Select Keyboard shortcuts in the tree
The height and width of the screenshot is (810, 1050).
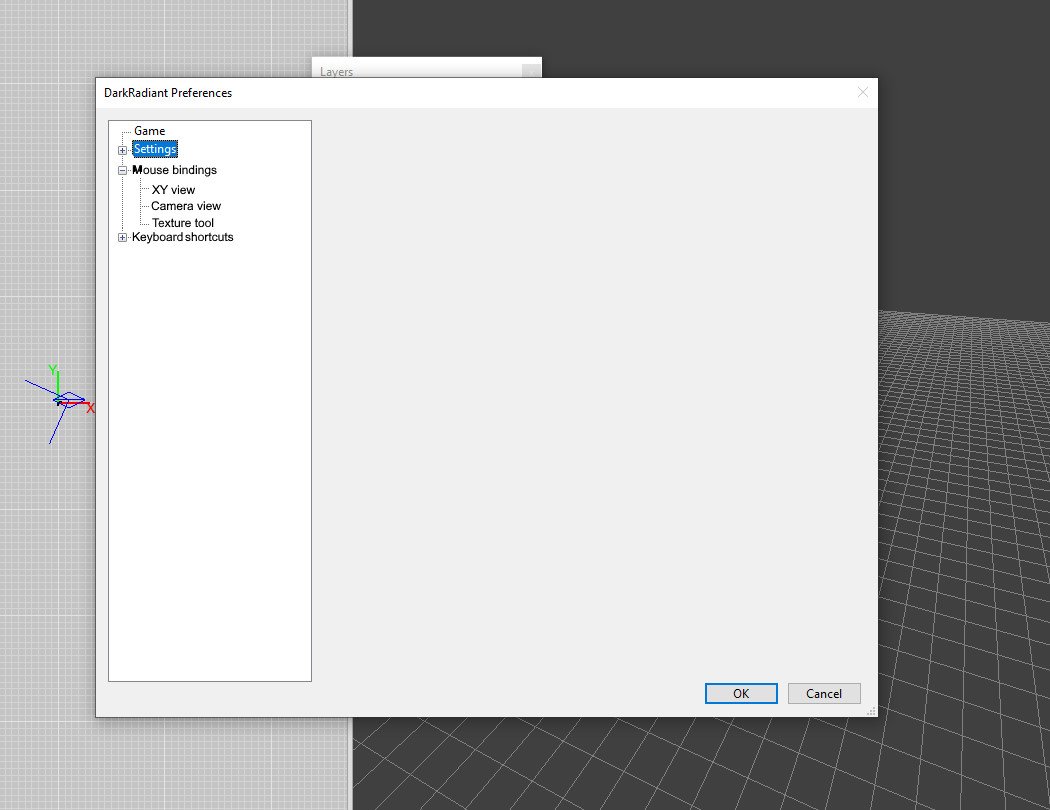coord(182,237)
